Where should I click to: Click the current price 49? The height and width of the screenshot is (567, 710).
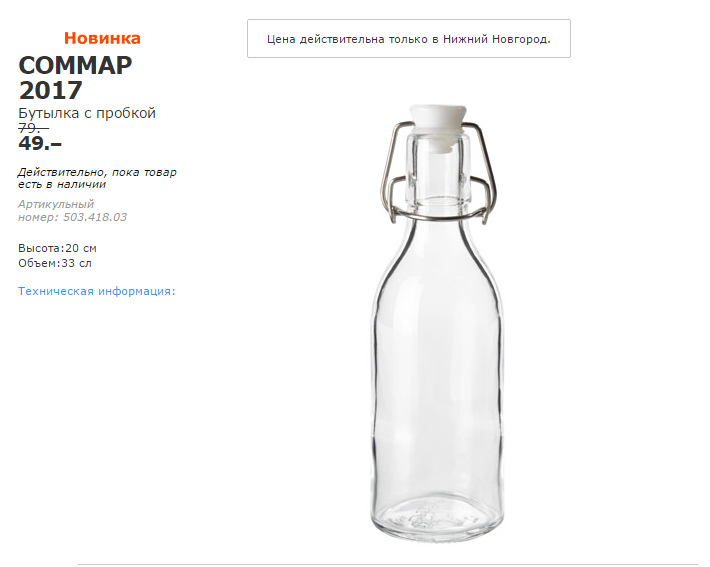point(40,143)
